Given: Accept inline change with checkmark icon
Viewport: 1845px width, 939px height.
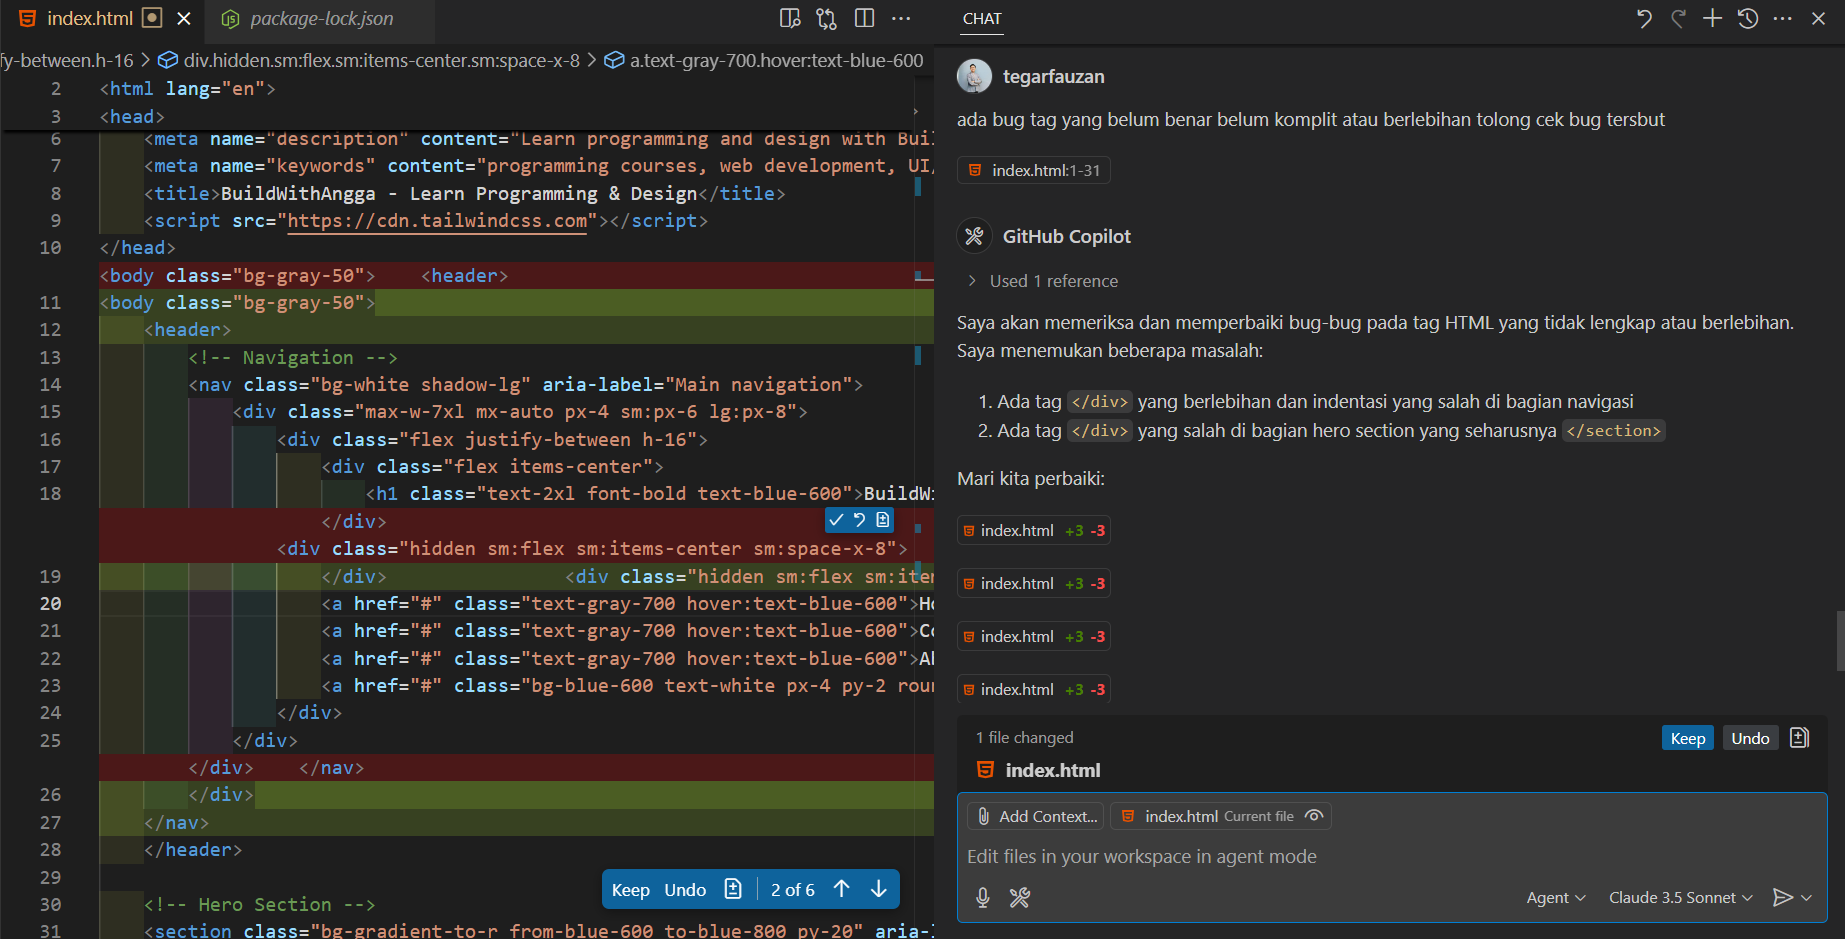Looking at the screenshot, I should pyautogui.click(x=836, y=520).
